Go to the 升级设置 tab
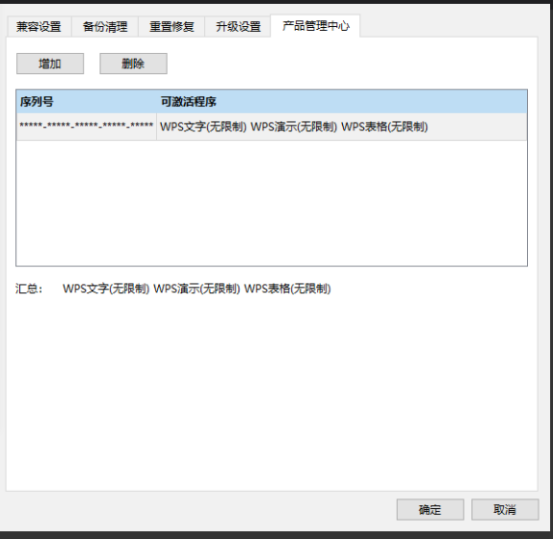The width and height of the screenshot is (554, 539). pyautogui.click(x=238, y=26)
